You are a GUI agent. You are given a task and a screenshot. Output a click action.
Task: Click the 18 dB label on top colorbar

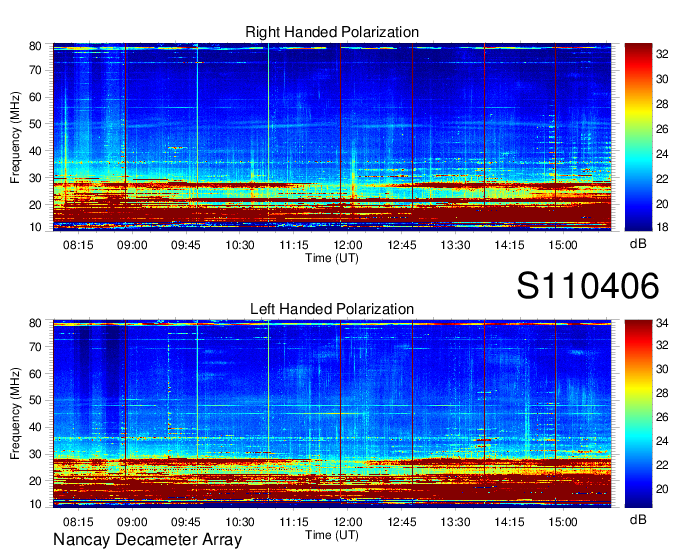click(x=662, y=227)
